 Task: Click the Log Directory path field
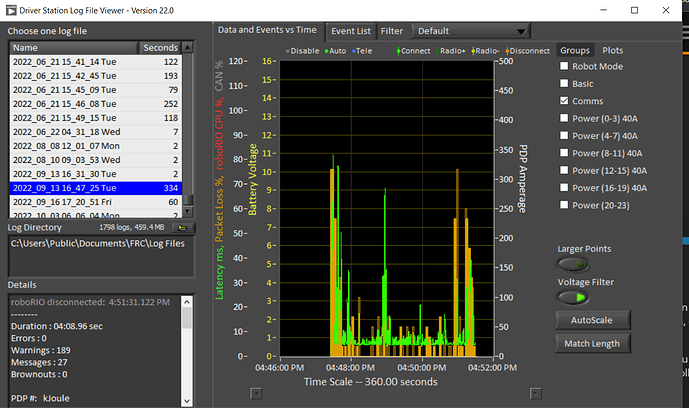coord(101,256)
